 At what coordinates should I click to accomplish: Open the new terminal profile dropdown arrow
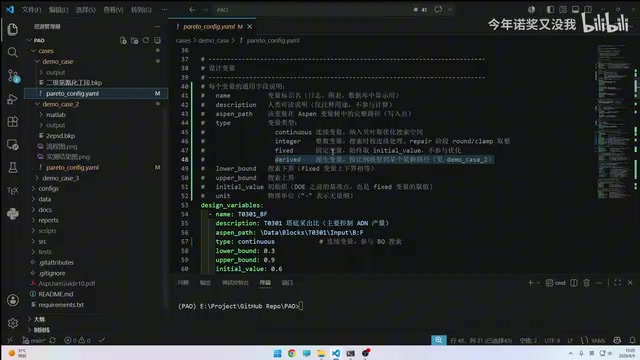(538, 282)
